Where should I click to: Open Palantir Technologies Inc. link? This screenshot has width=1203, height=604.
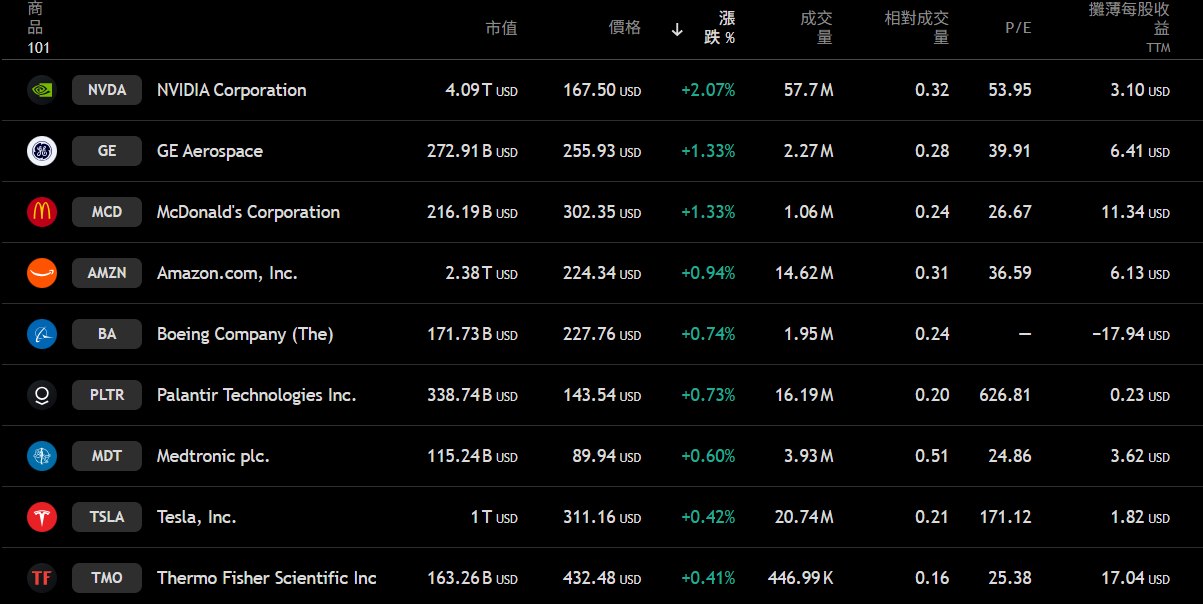coord(256,395)
